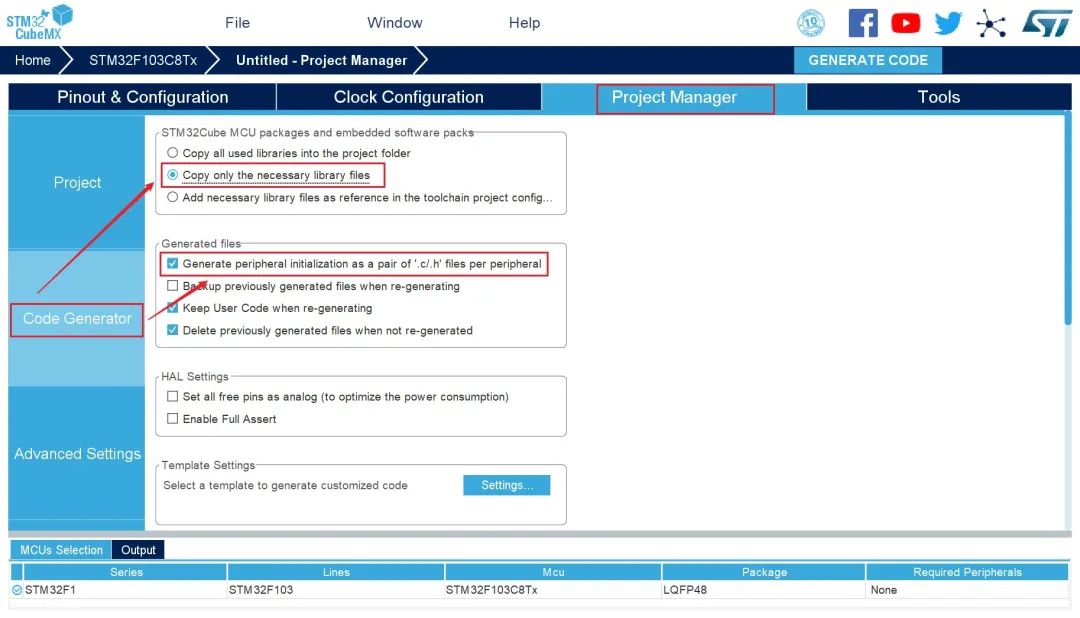
Task: Select the LQFP48 package cell
Action: pyautogui.click(x=764, y=590)
